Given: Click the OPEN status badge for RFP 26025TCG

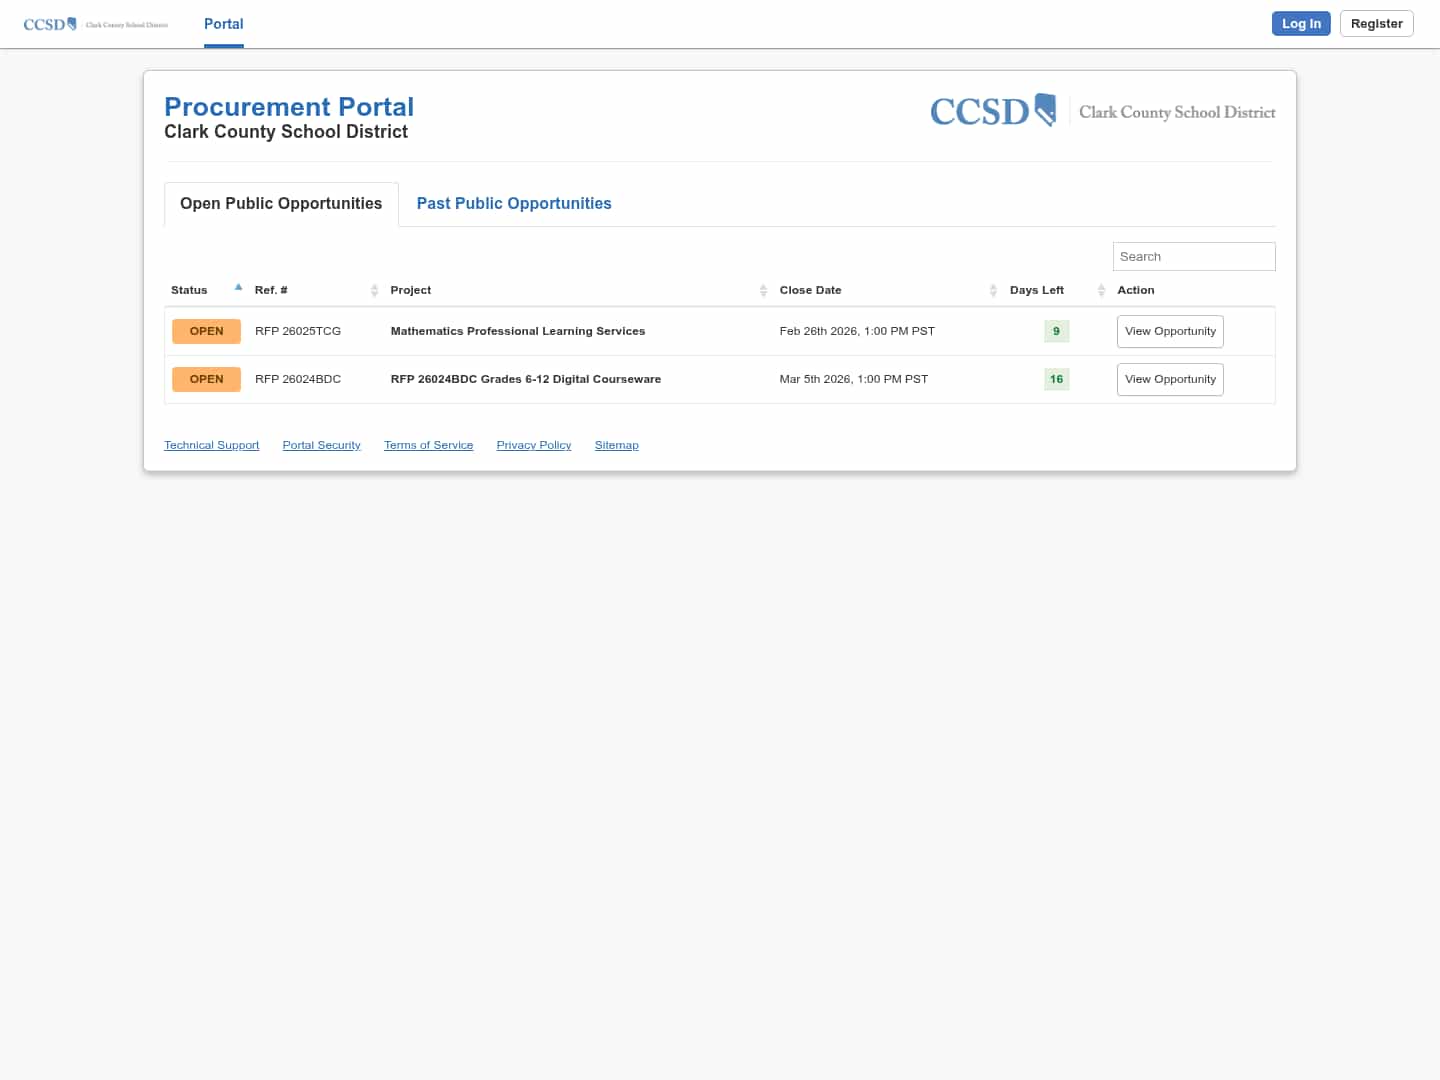Looking at the screenshot, I should [x=206, y=331].
